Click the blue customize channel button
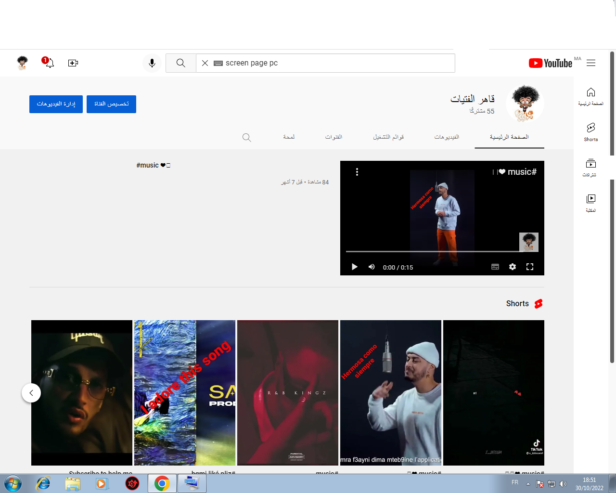This screenshot has height=493, width=616. tap(111, 104)
